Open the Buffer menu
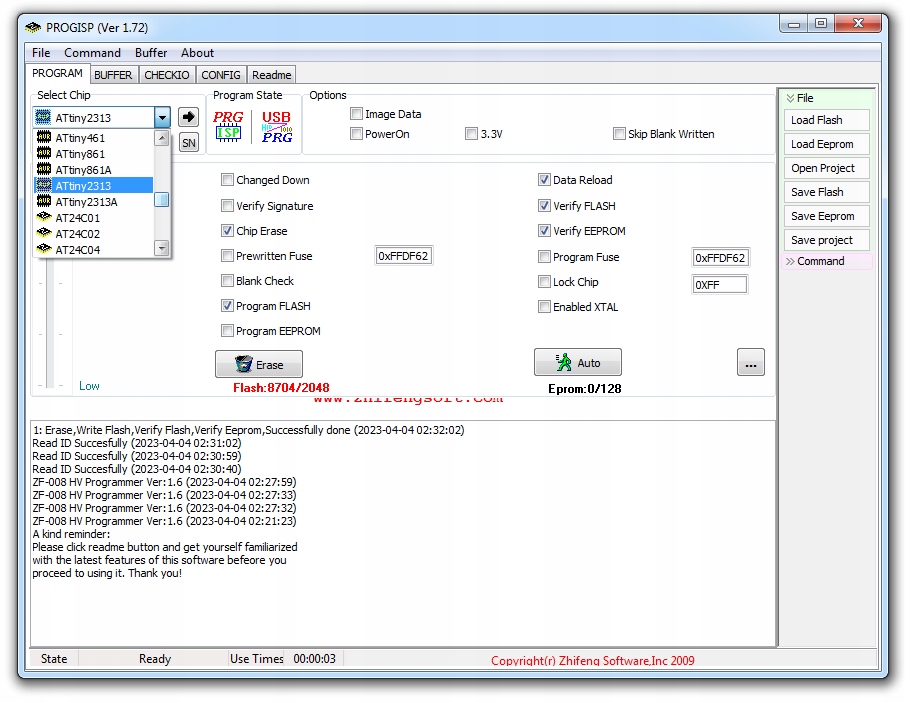Screen dimensions: 905x702 [151, 53]
